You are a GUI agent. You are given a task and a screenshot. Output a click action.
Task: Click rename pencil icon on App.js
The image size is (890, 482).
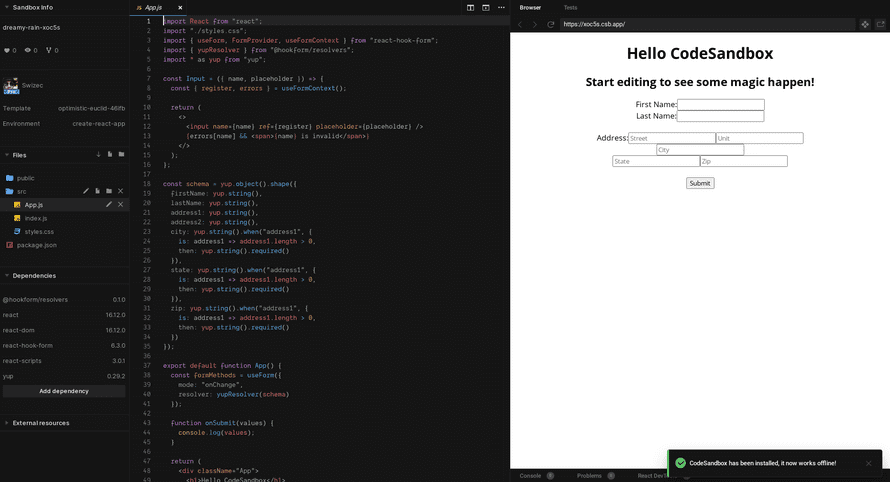[x=109, y=204]
